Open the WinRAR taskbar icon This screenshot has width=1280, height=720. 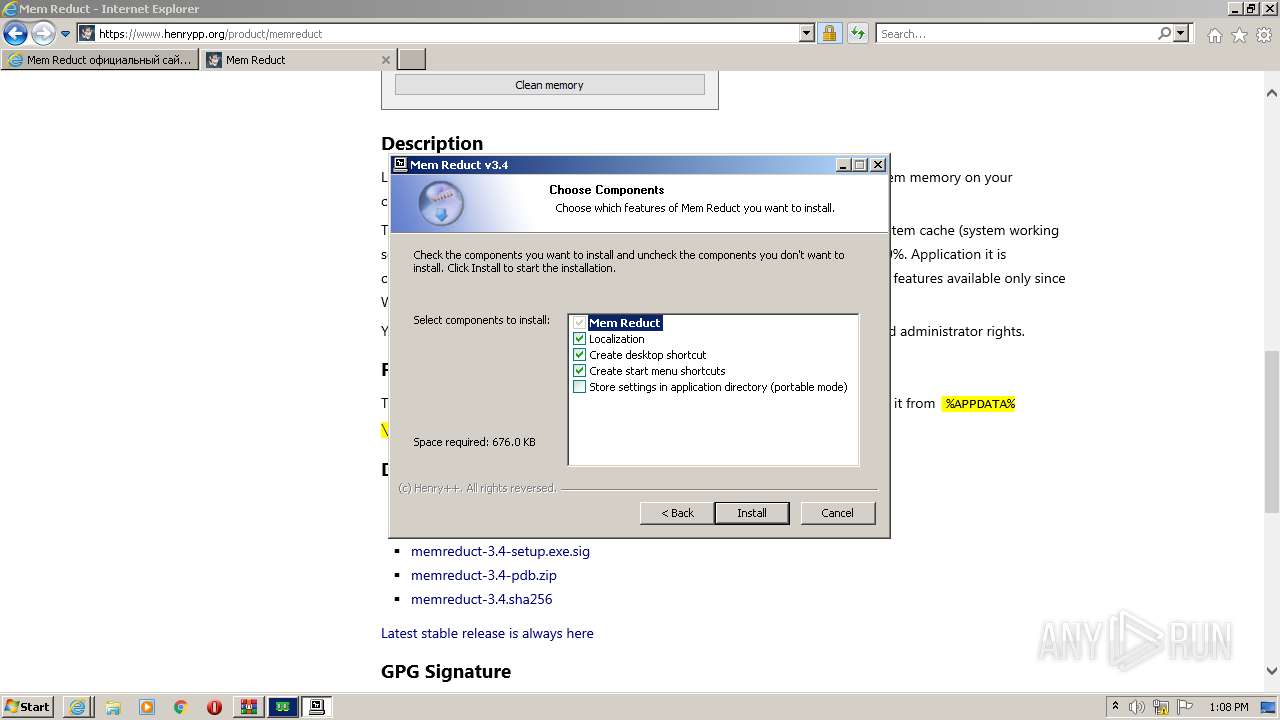[248, 707]
